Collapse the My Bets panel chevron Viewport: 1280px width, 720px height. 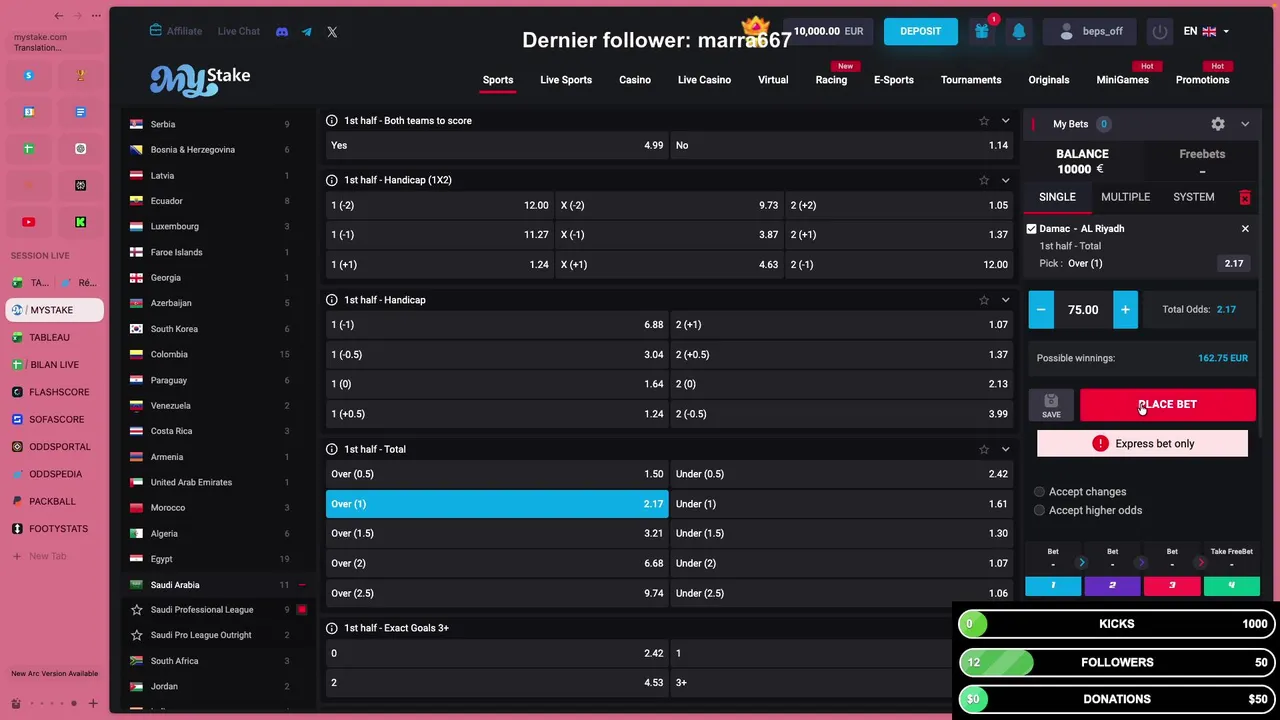click(1245, 124)
